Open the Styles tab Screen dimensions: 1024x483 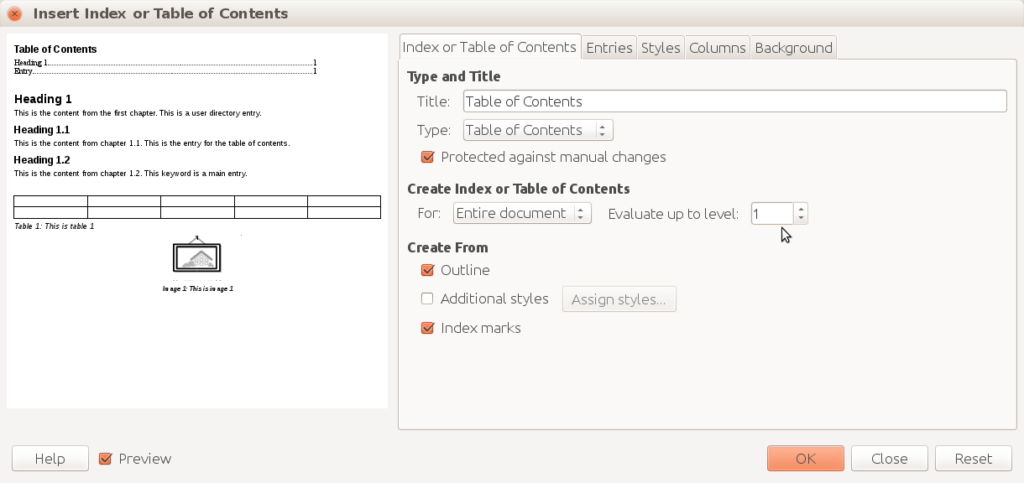[661, 48]
